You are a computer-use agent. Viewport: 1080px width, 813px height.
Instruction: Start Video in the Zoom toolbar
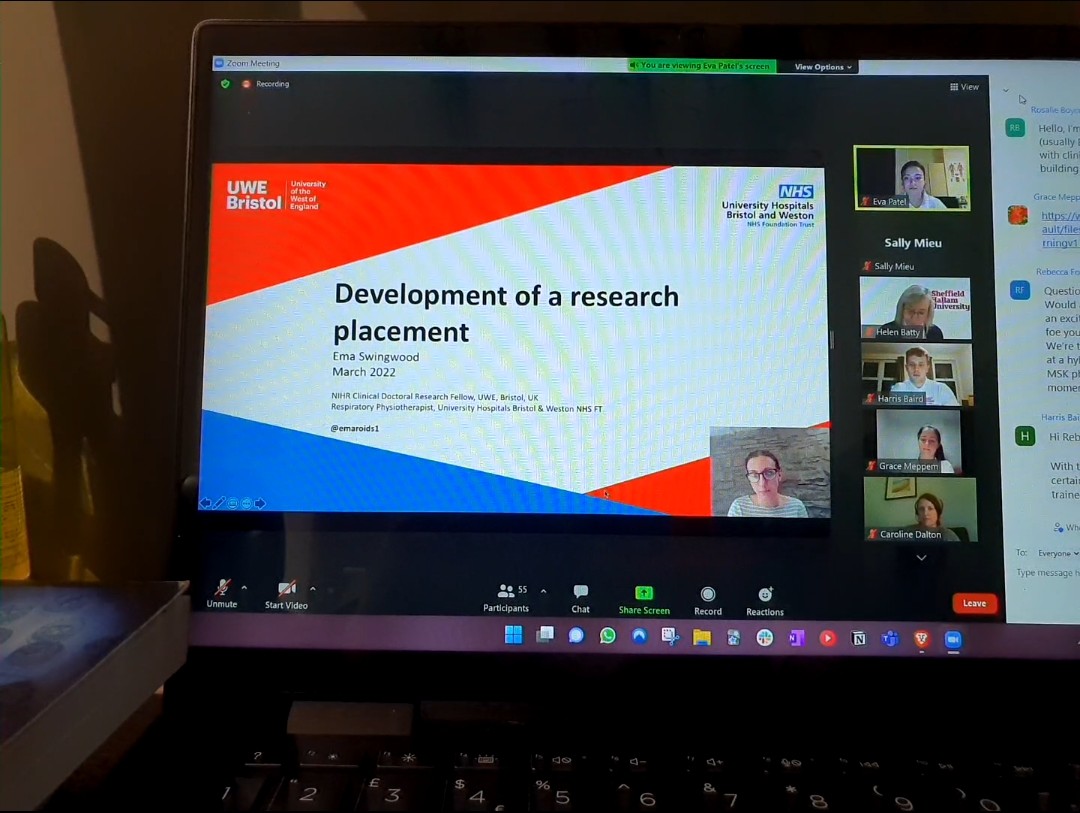pyautogui.click(x=287, y=595)
